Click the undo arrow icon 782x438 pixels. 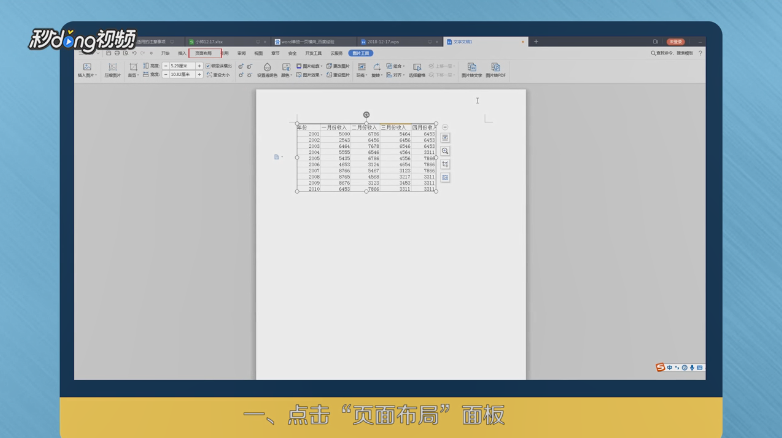click(135, 53)
